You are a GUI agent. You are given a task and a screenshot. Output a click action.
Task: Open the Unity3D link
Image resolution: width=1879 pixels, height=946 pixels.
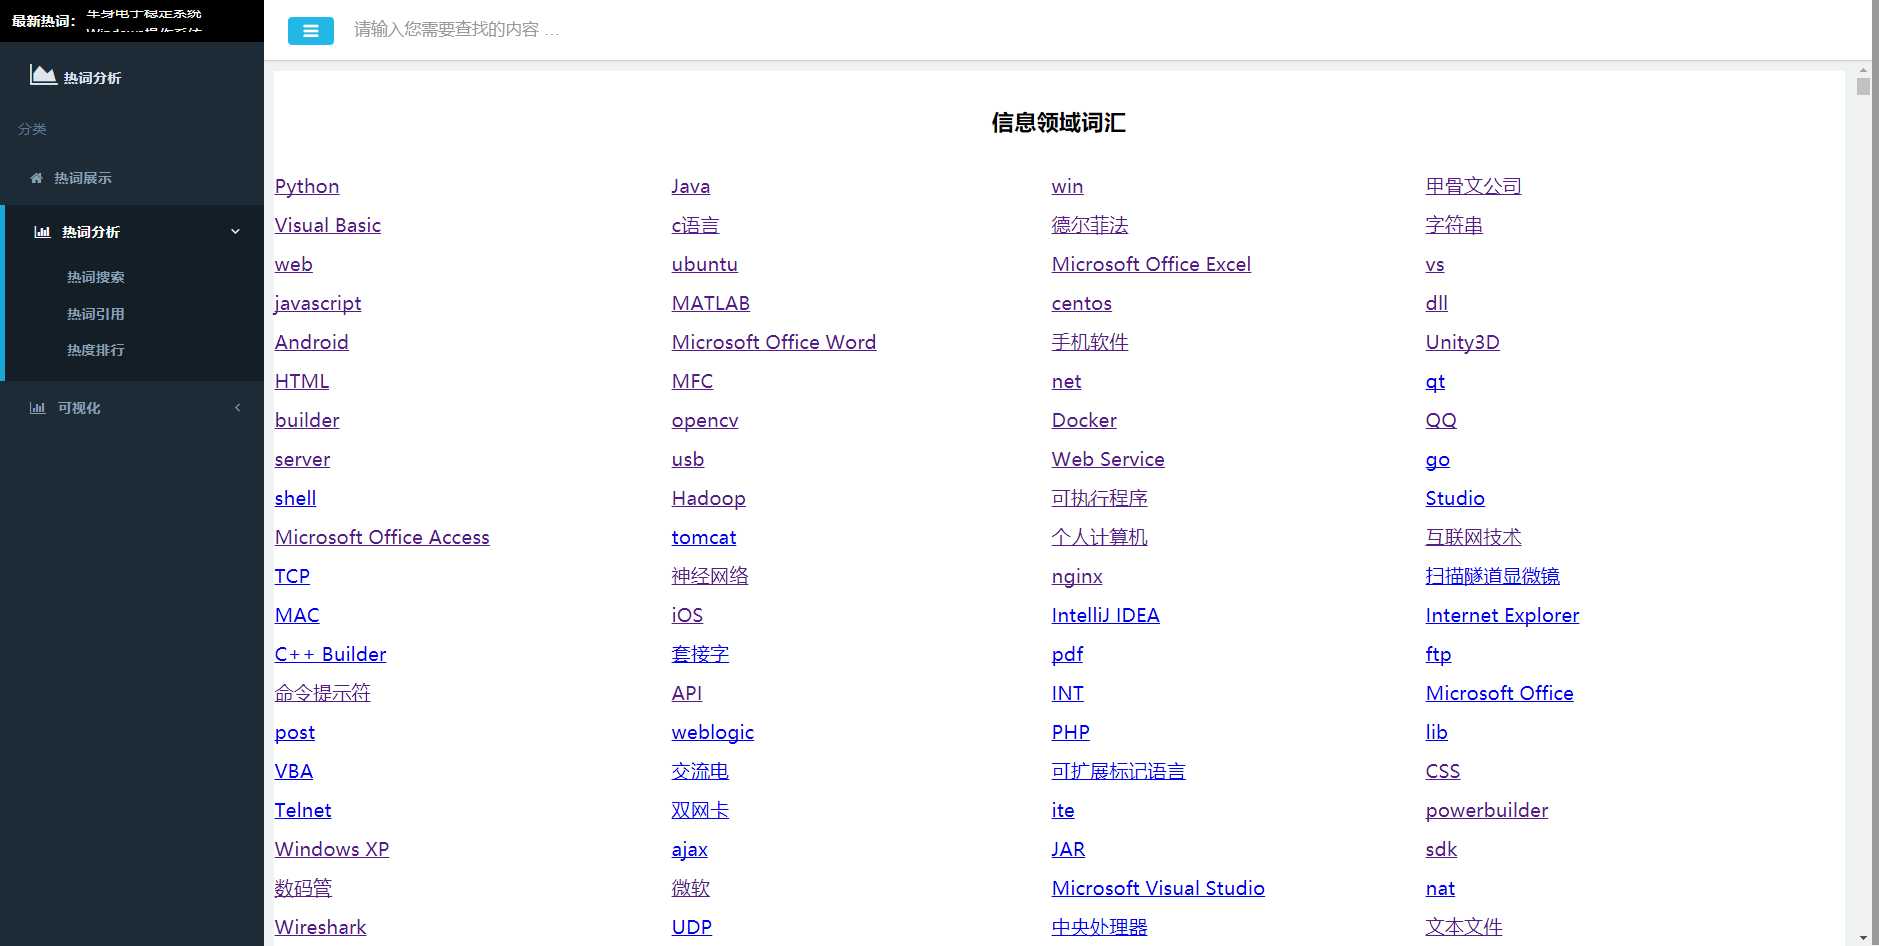click(x=1463, y=342)
